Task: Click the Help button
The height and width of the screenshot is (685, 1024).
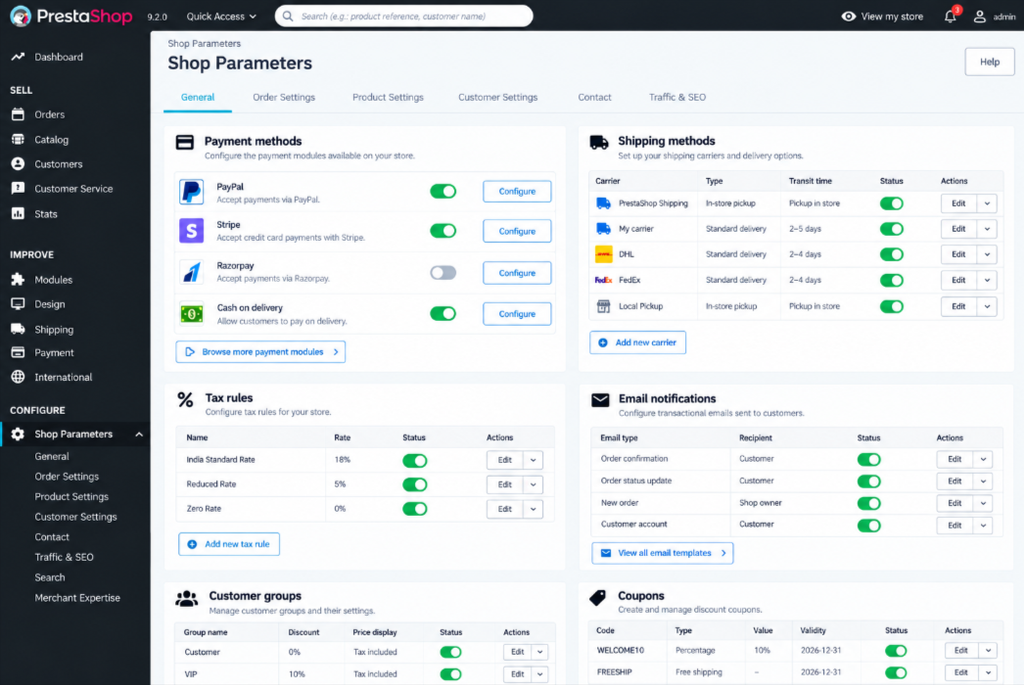Action: [989, 62]
